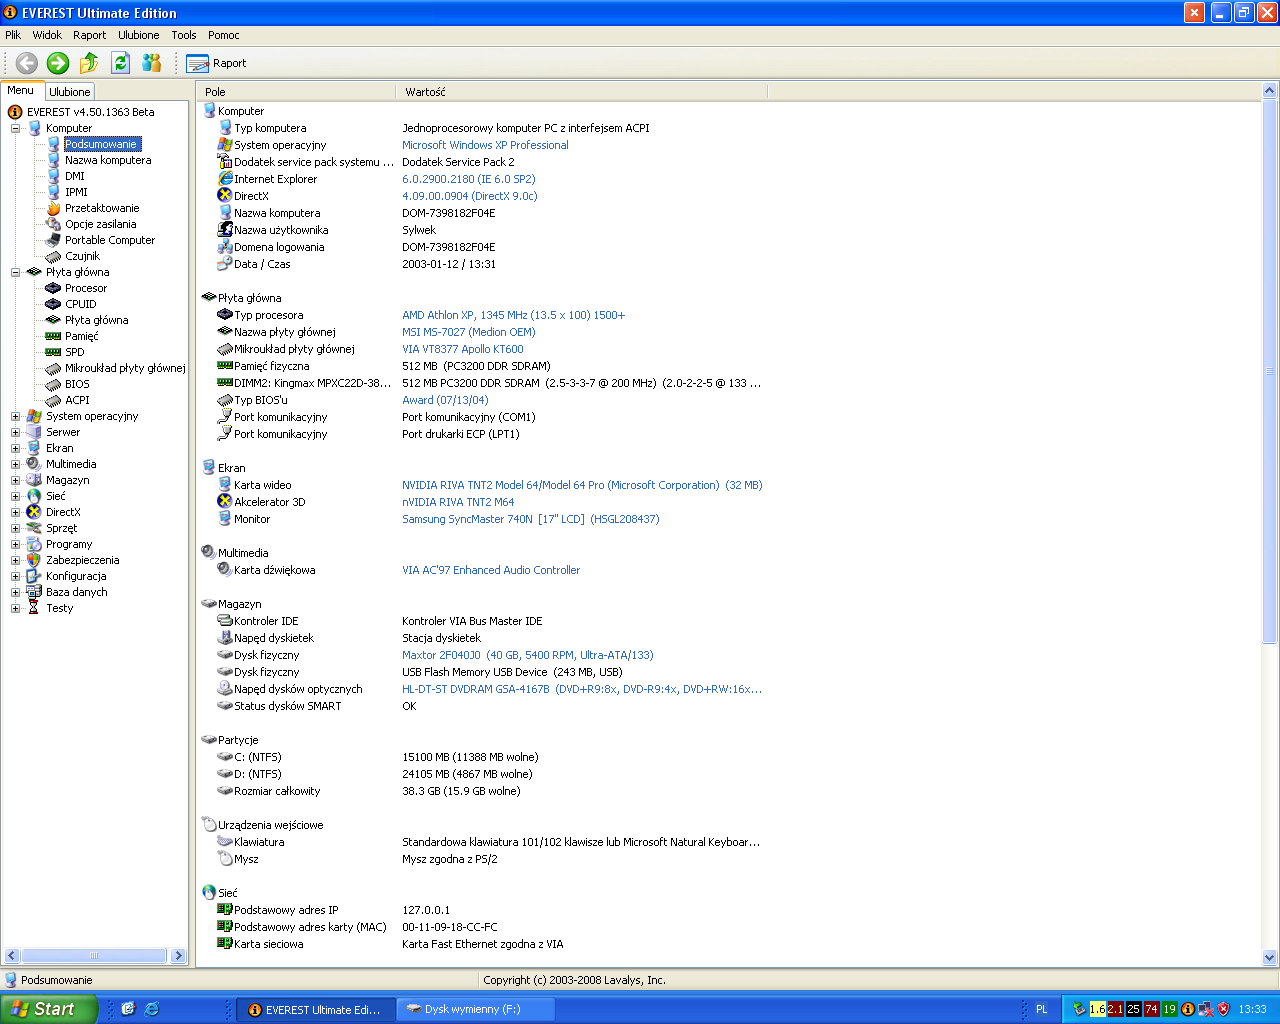Open the Samsung SyncMaster 740N link
Viewport: 1280px width, 1024px height.
coord(530,519)
